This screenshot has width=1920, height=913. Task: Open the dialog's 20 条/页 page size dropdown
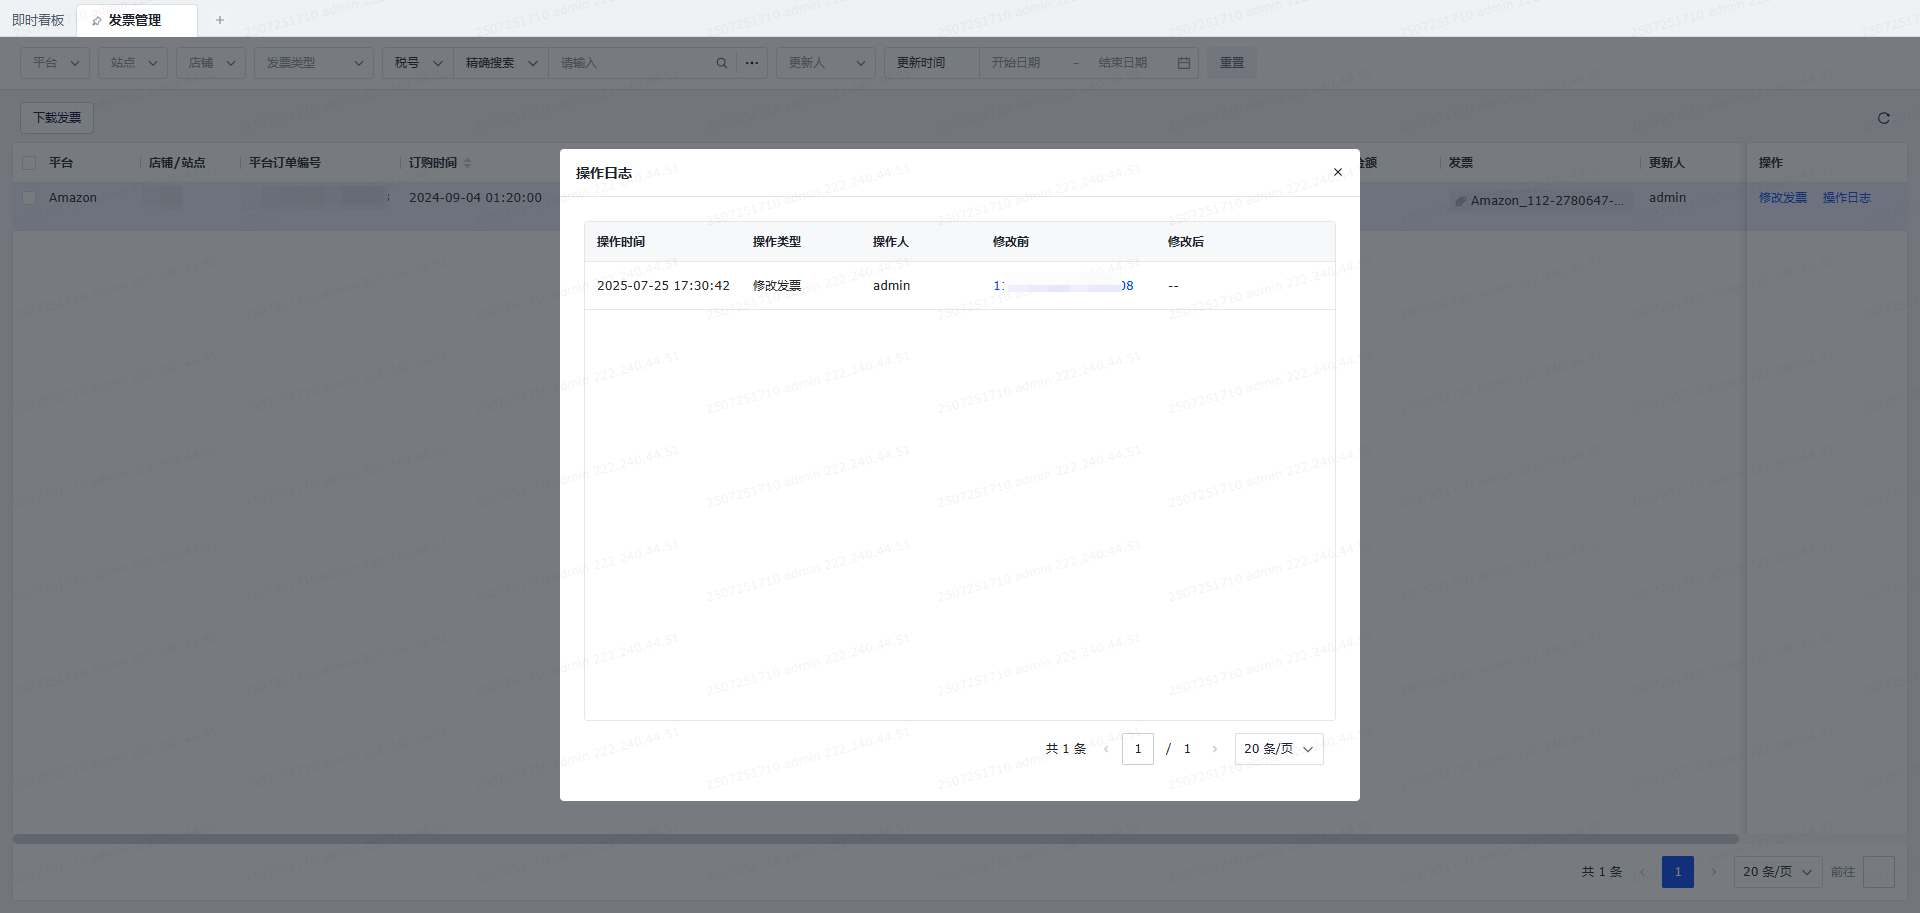pyautogui.click(x=1279, y=749)
